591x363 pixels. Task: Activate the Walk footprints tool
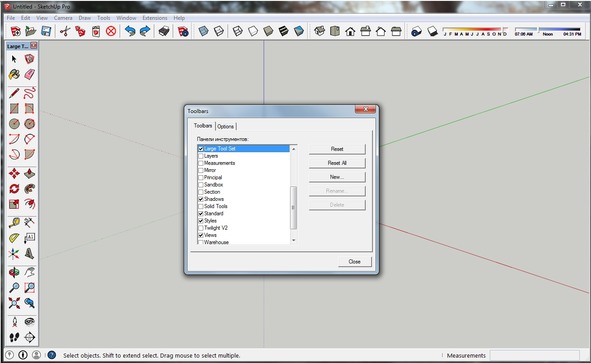coord(14,337)
